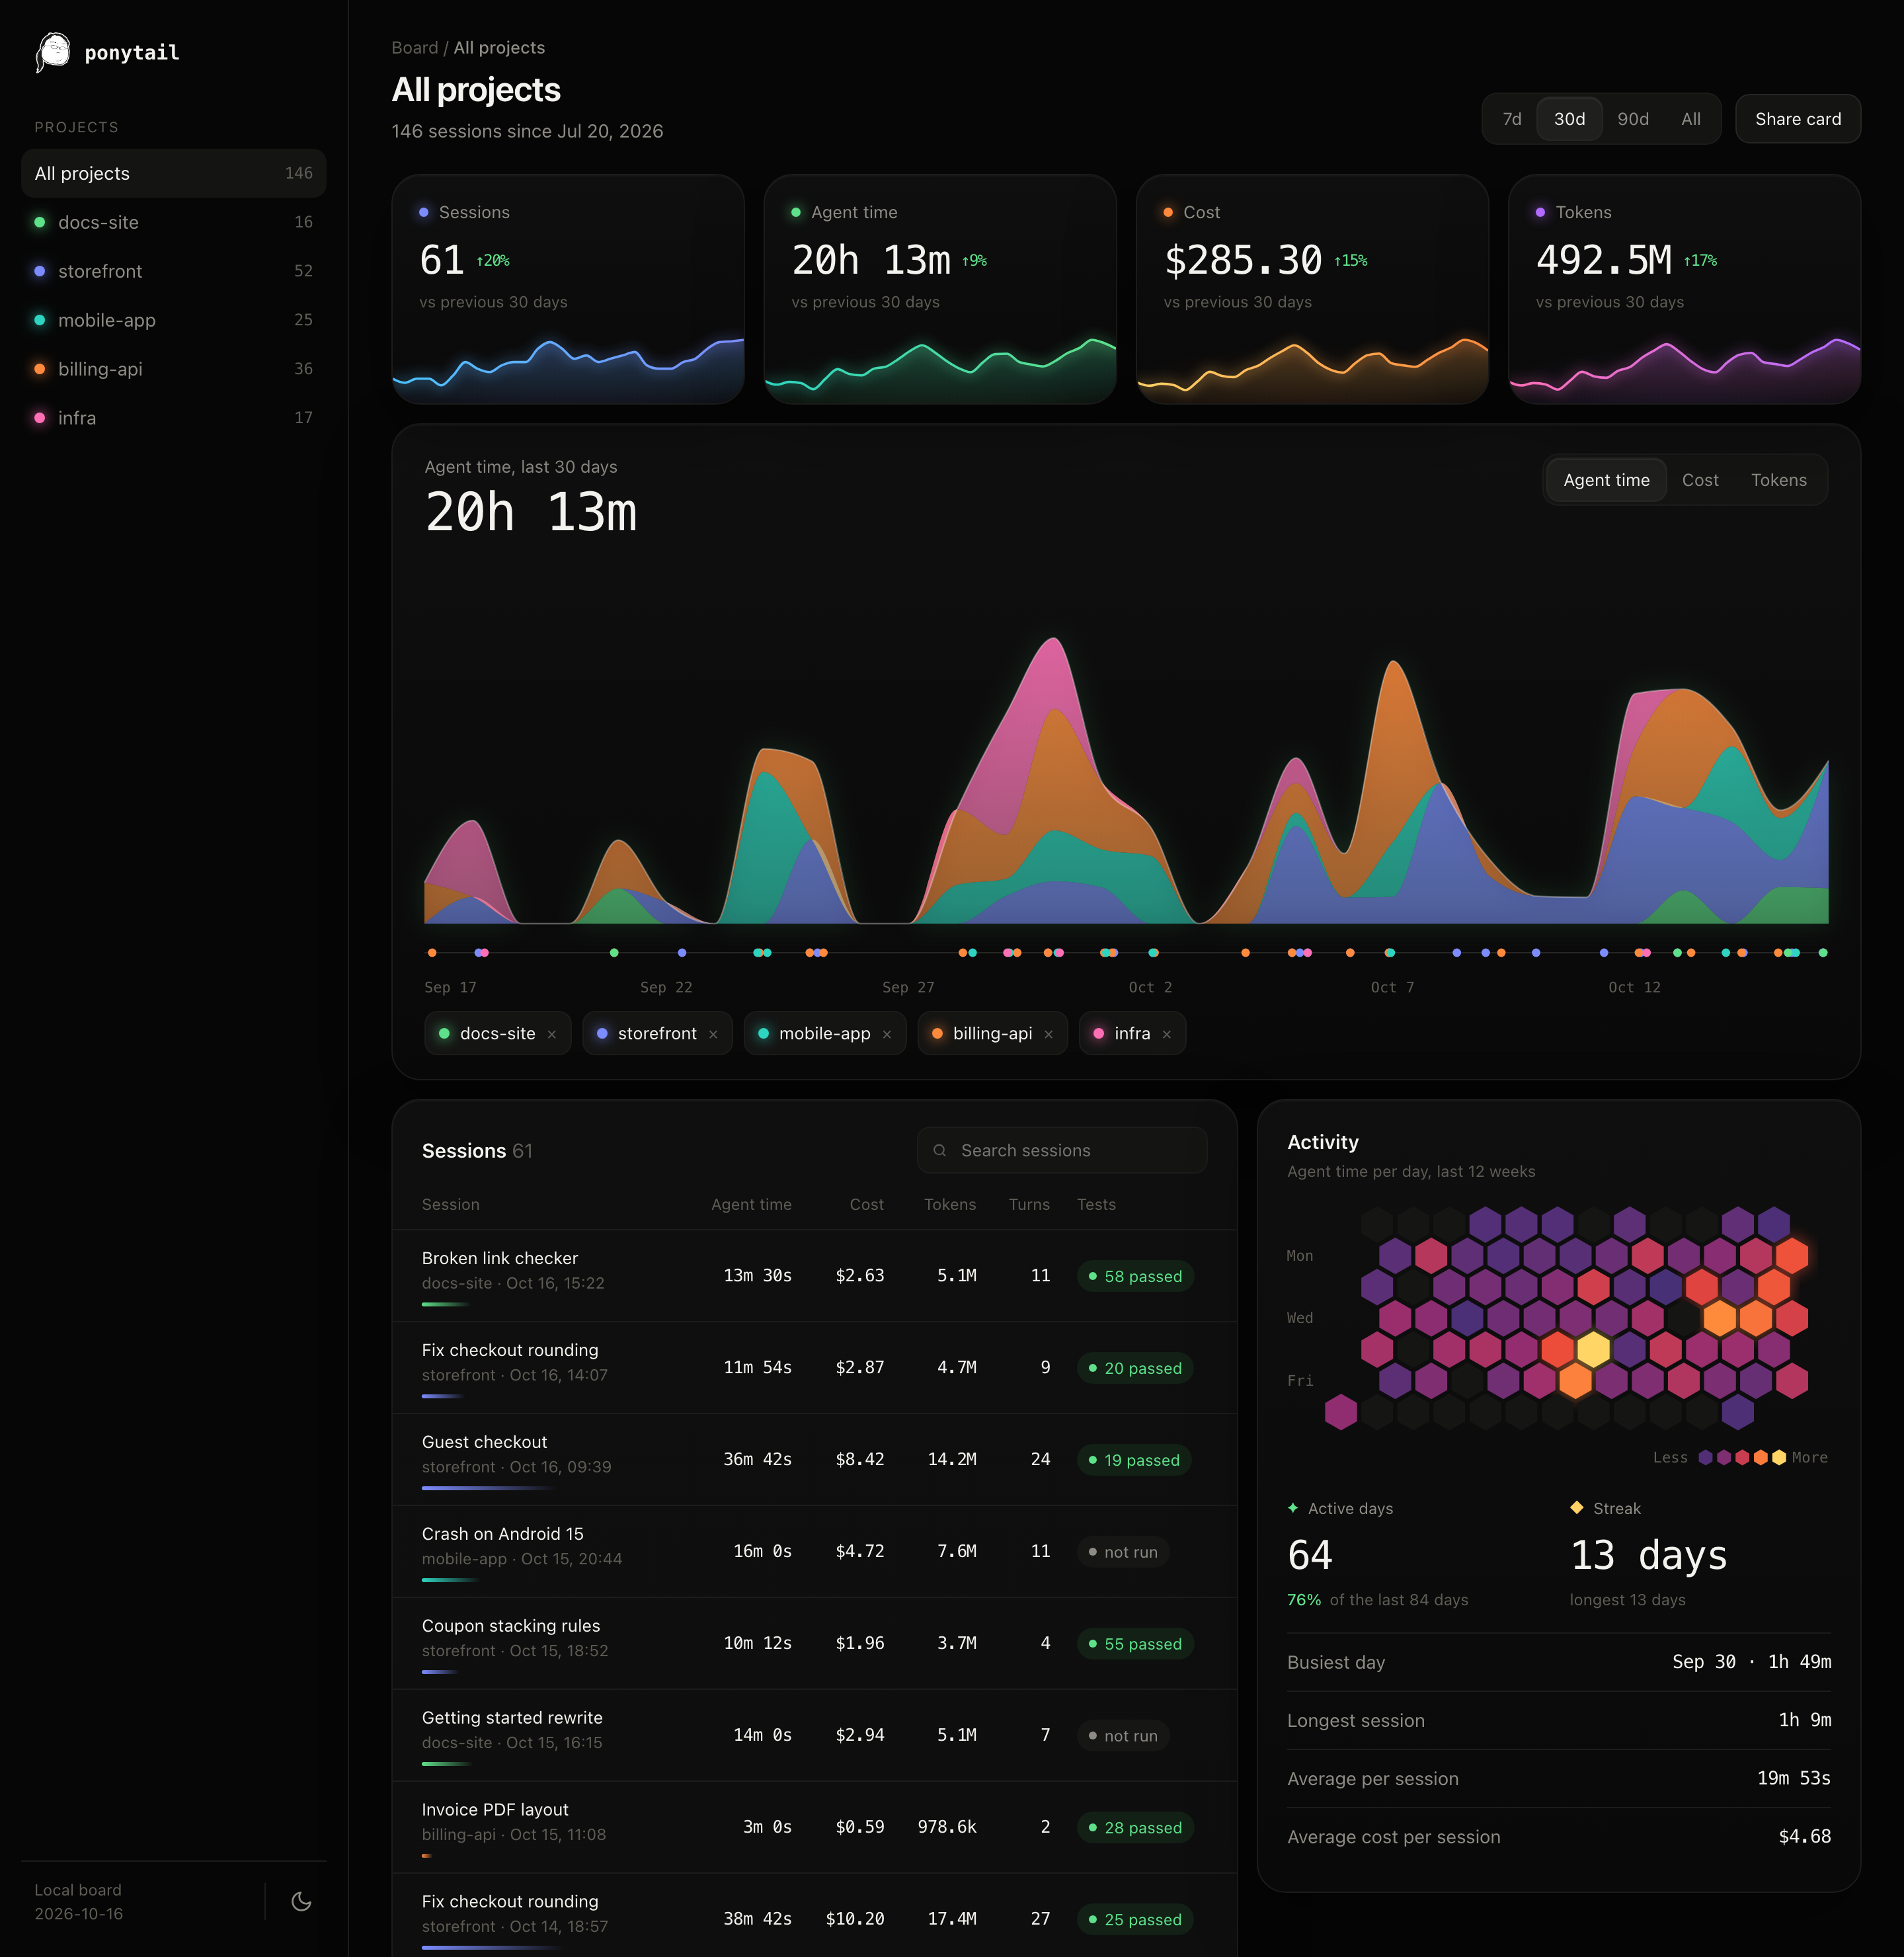Viewport: 1904px width, 1957px height.
Task: Remove docs-site filter chip x
Action: (x=552, y=1034)
